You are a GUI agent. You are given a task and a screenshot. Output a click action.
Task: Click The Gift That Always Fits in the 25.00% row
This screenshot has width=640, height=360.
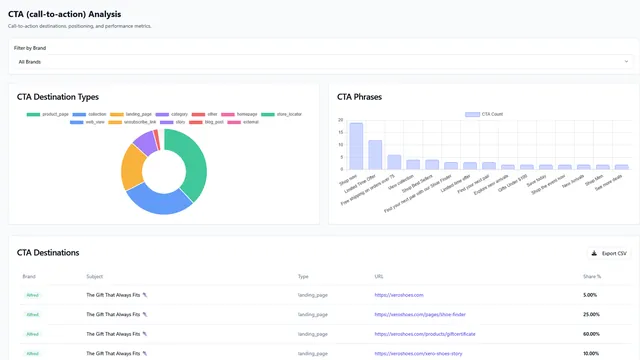tap(113, 314)
